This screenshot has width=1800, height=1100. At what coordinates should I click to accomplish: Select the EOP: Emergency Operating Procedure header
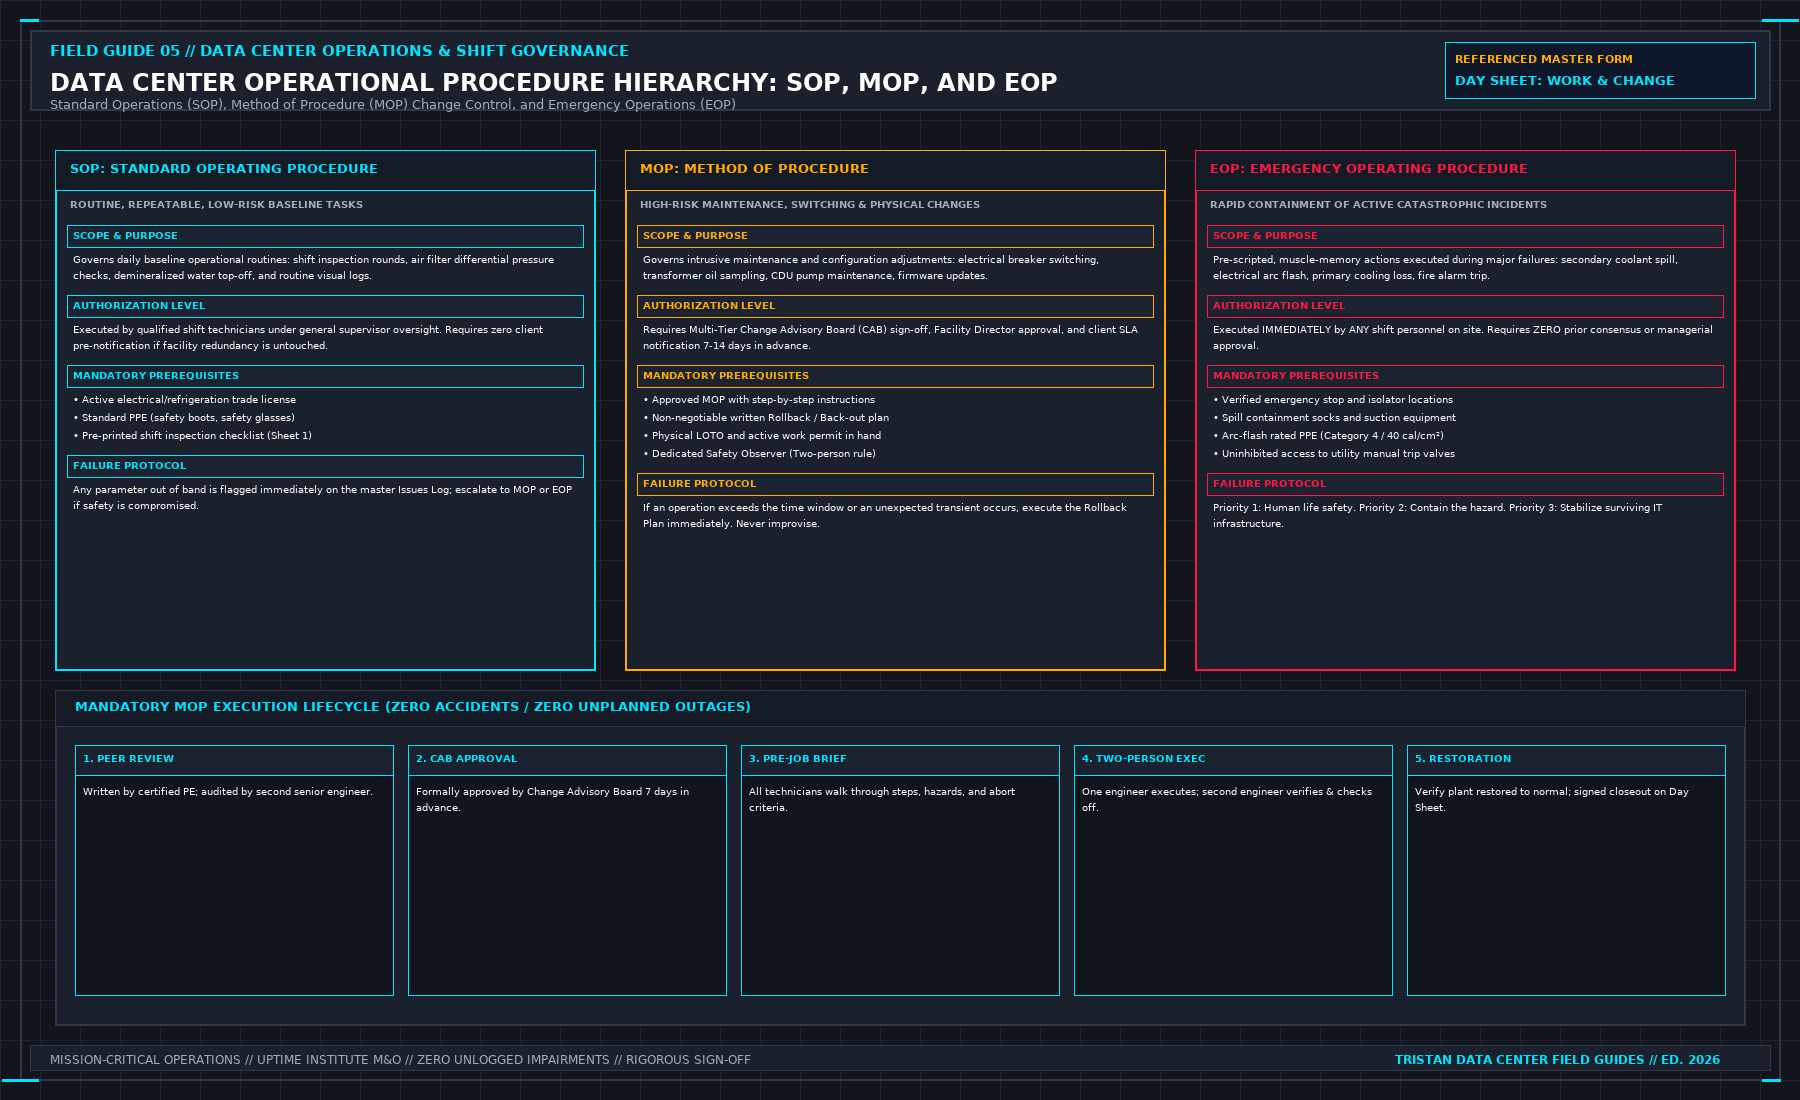[x=1465, y=170]
